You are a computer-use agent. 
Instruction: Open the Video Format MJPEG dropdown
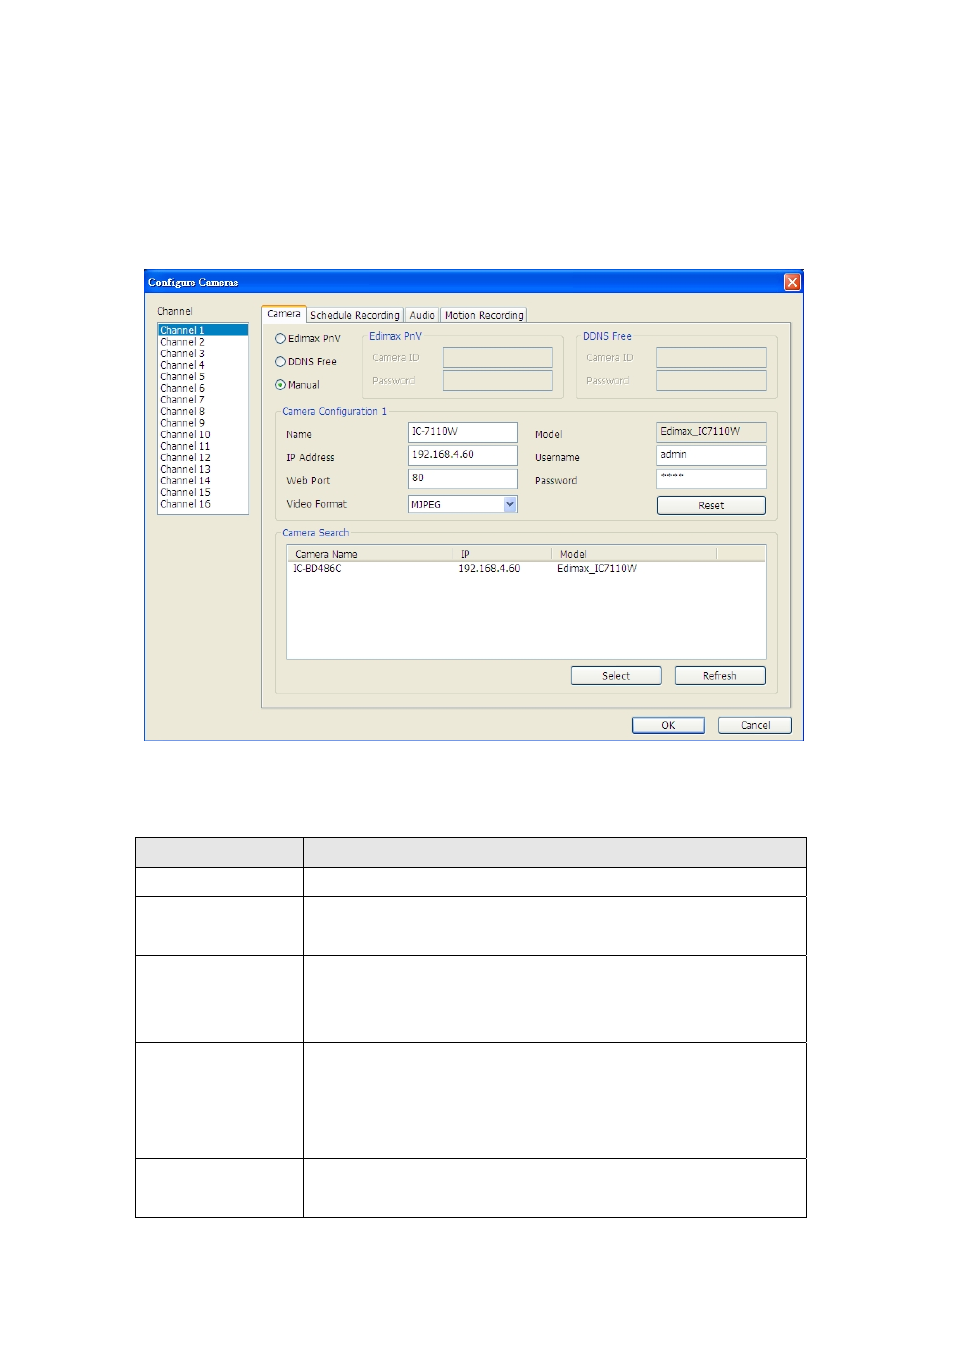pos(510,504)
